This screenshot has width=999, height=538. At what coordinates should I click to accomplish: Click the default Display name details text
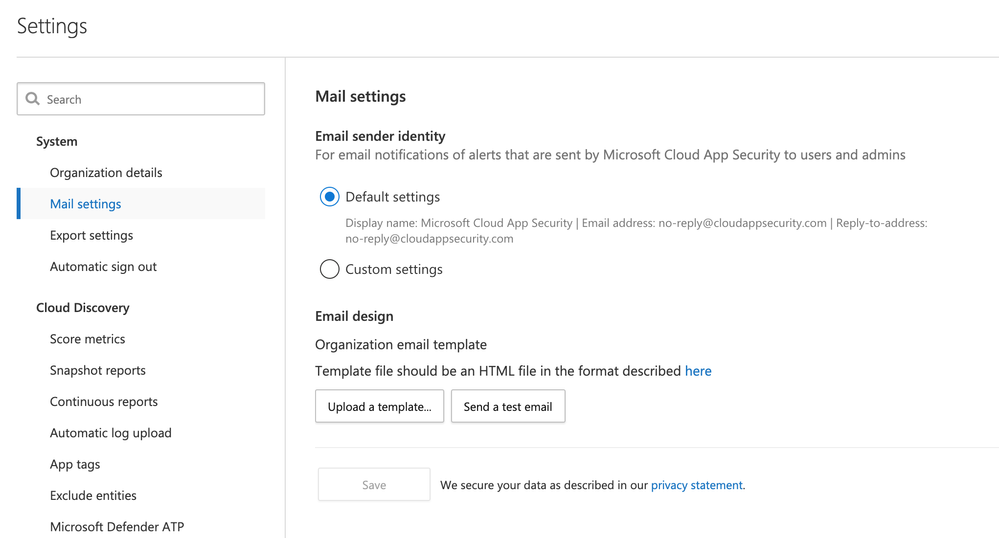636,231
